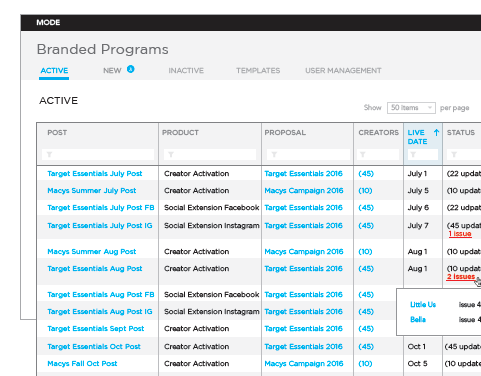Open Target Essentials July Post FB link
The width and height of the screenshot is (481, 376).
[x=101, y=208]
